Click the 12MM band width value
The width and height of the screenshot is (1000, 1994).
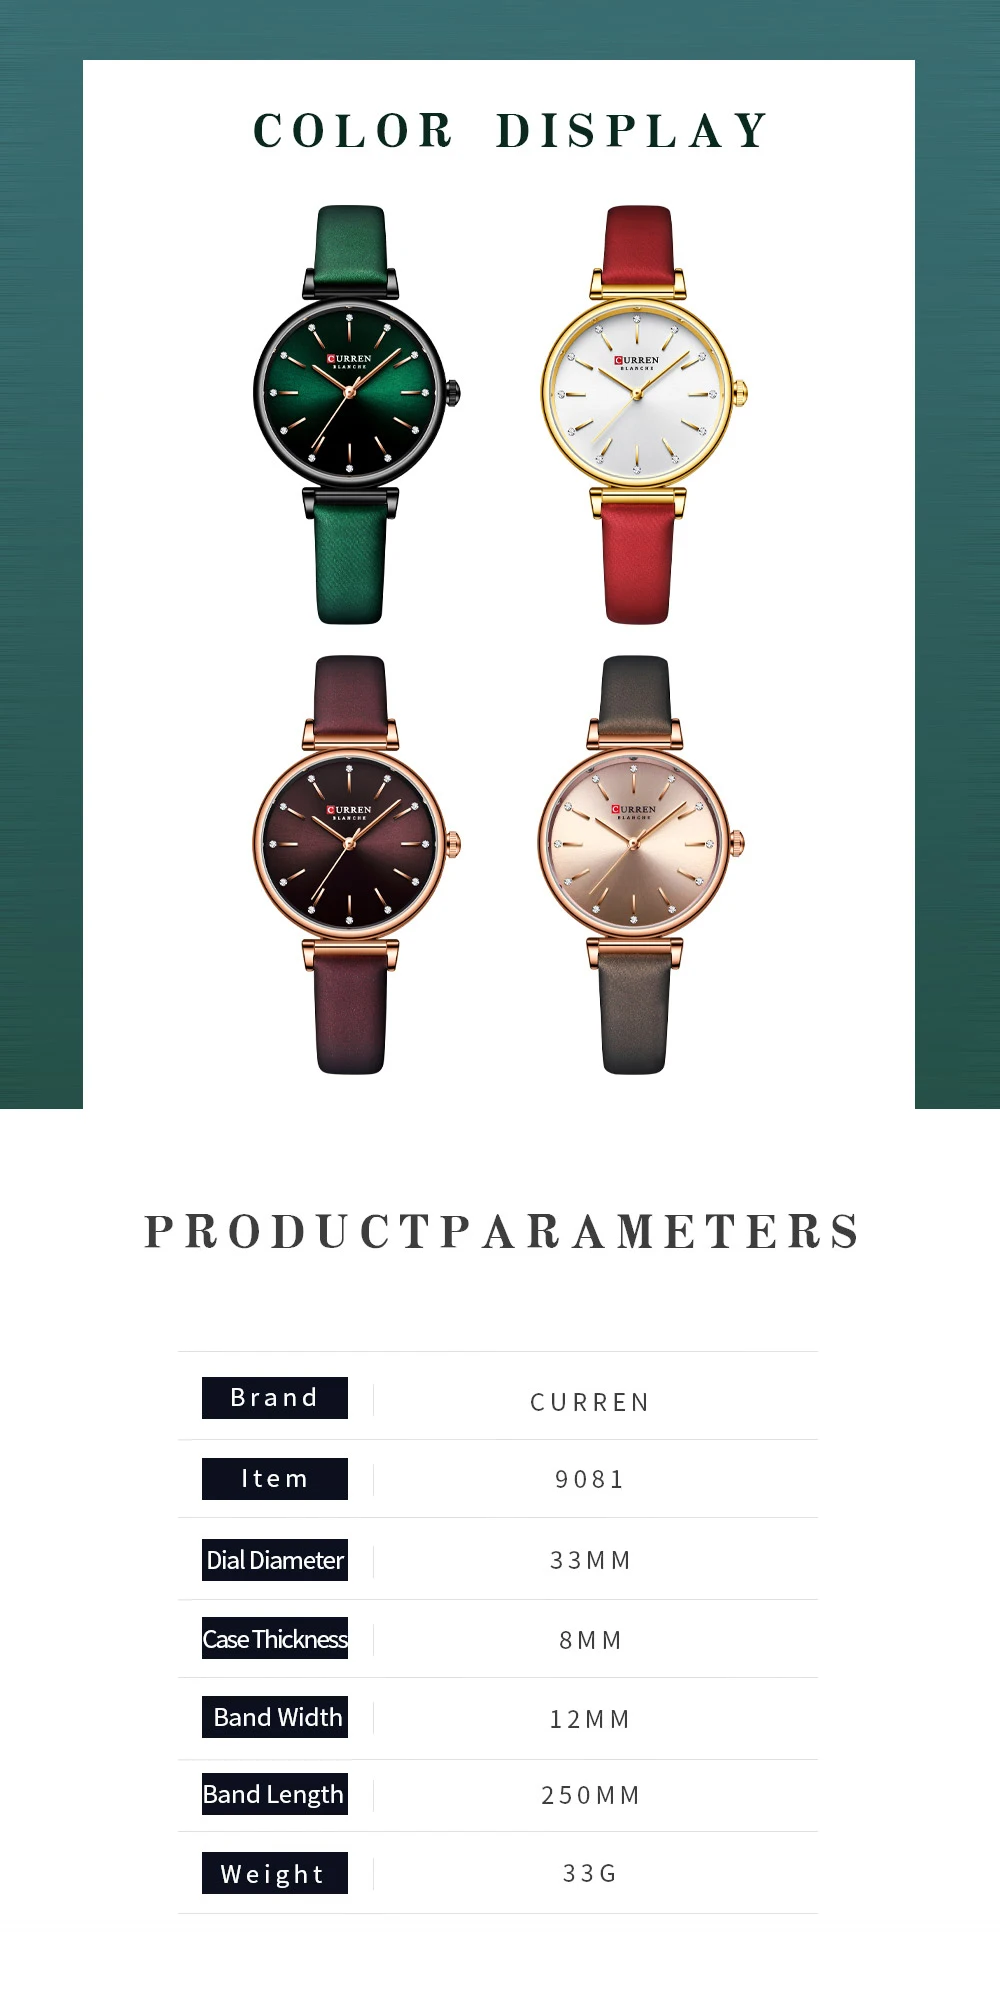tap(590, 1719)
